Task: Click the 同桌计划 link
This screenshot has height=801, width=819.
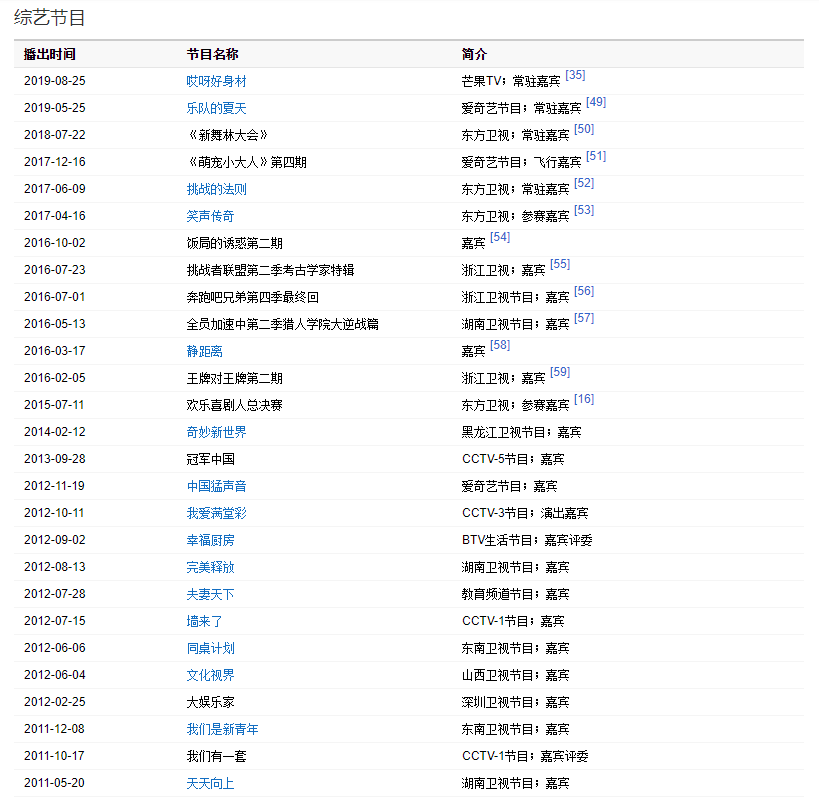Action: click(x=210, y=648)
